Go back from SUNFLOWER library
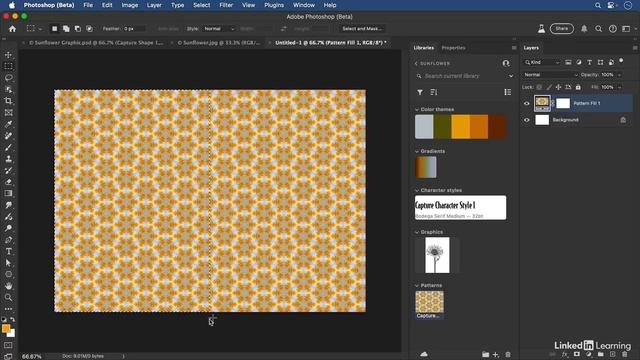The image size is (640, 360). coord(416,64)
